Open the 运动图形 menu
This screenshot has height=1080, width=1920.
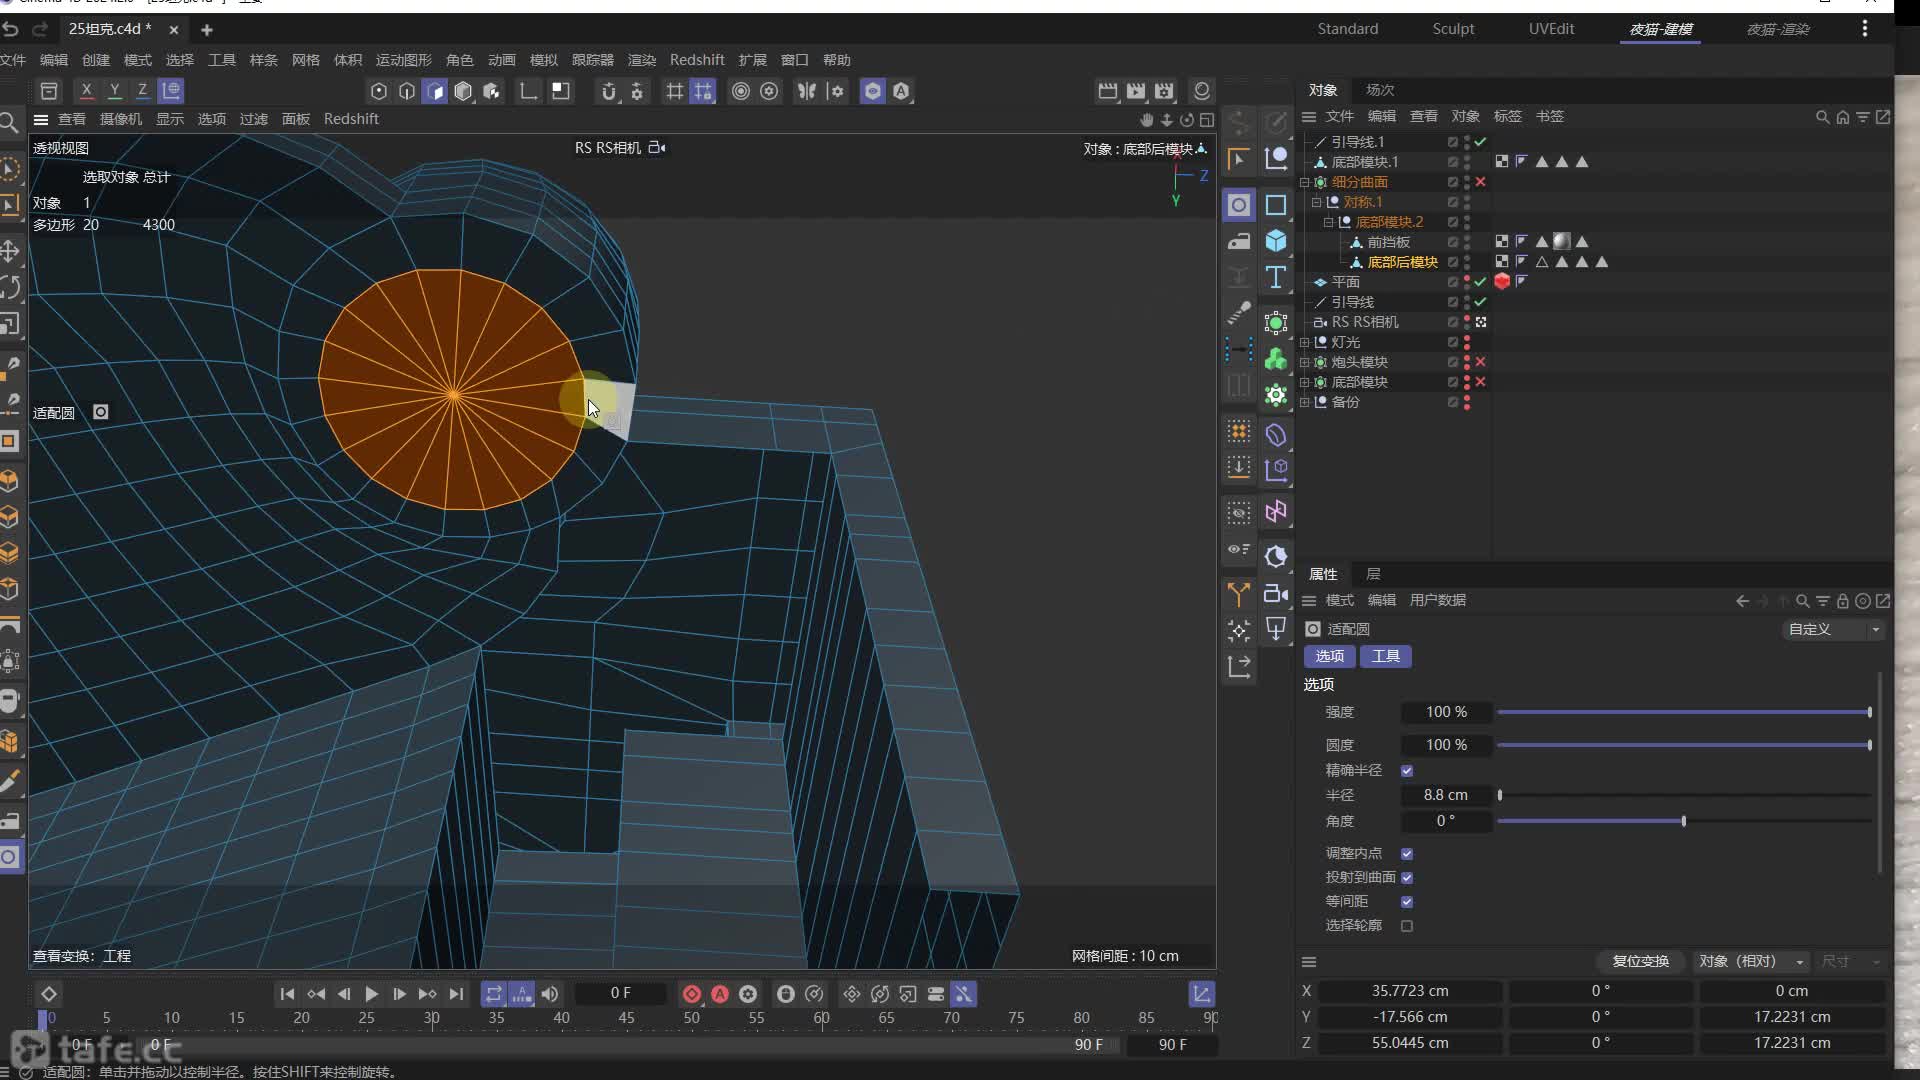pos(403,60)
